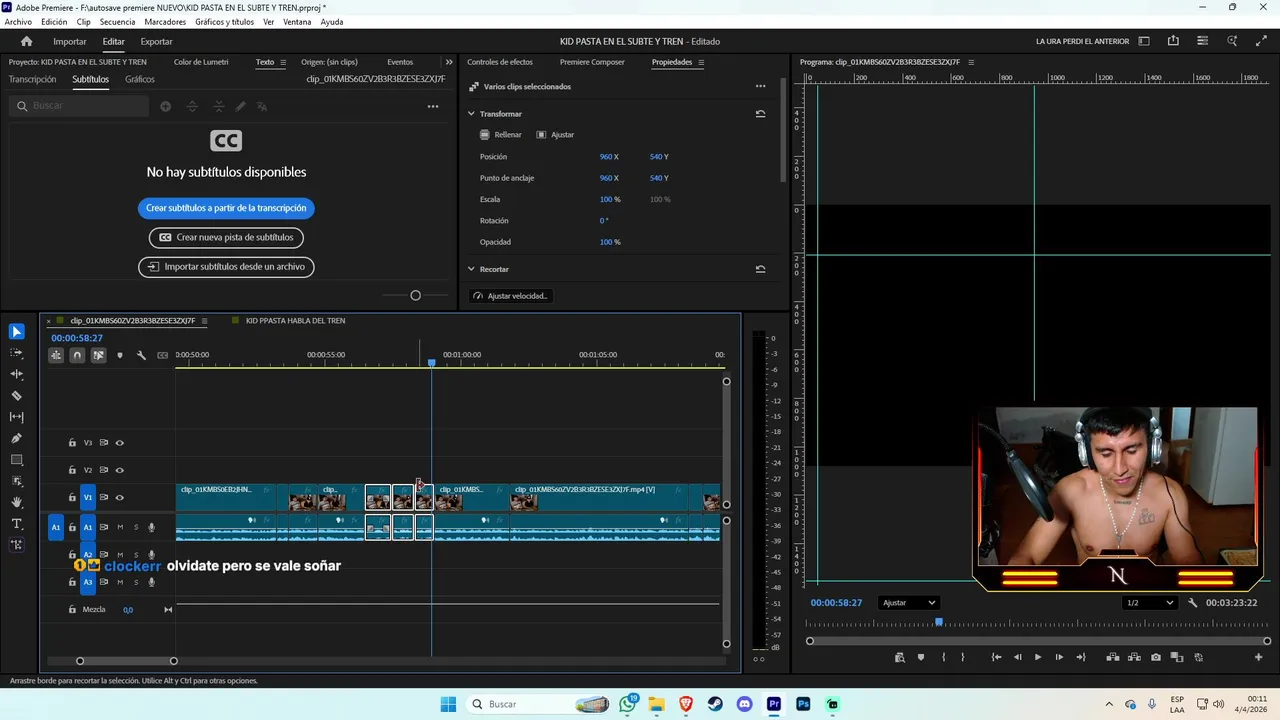Viewport: 1280px width, 720px height.
Task: Switch to the Exportar tab
Action: 156,41
